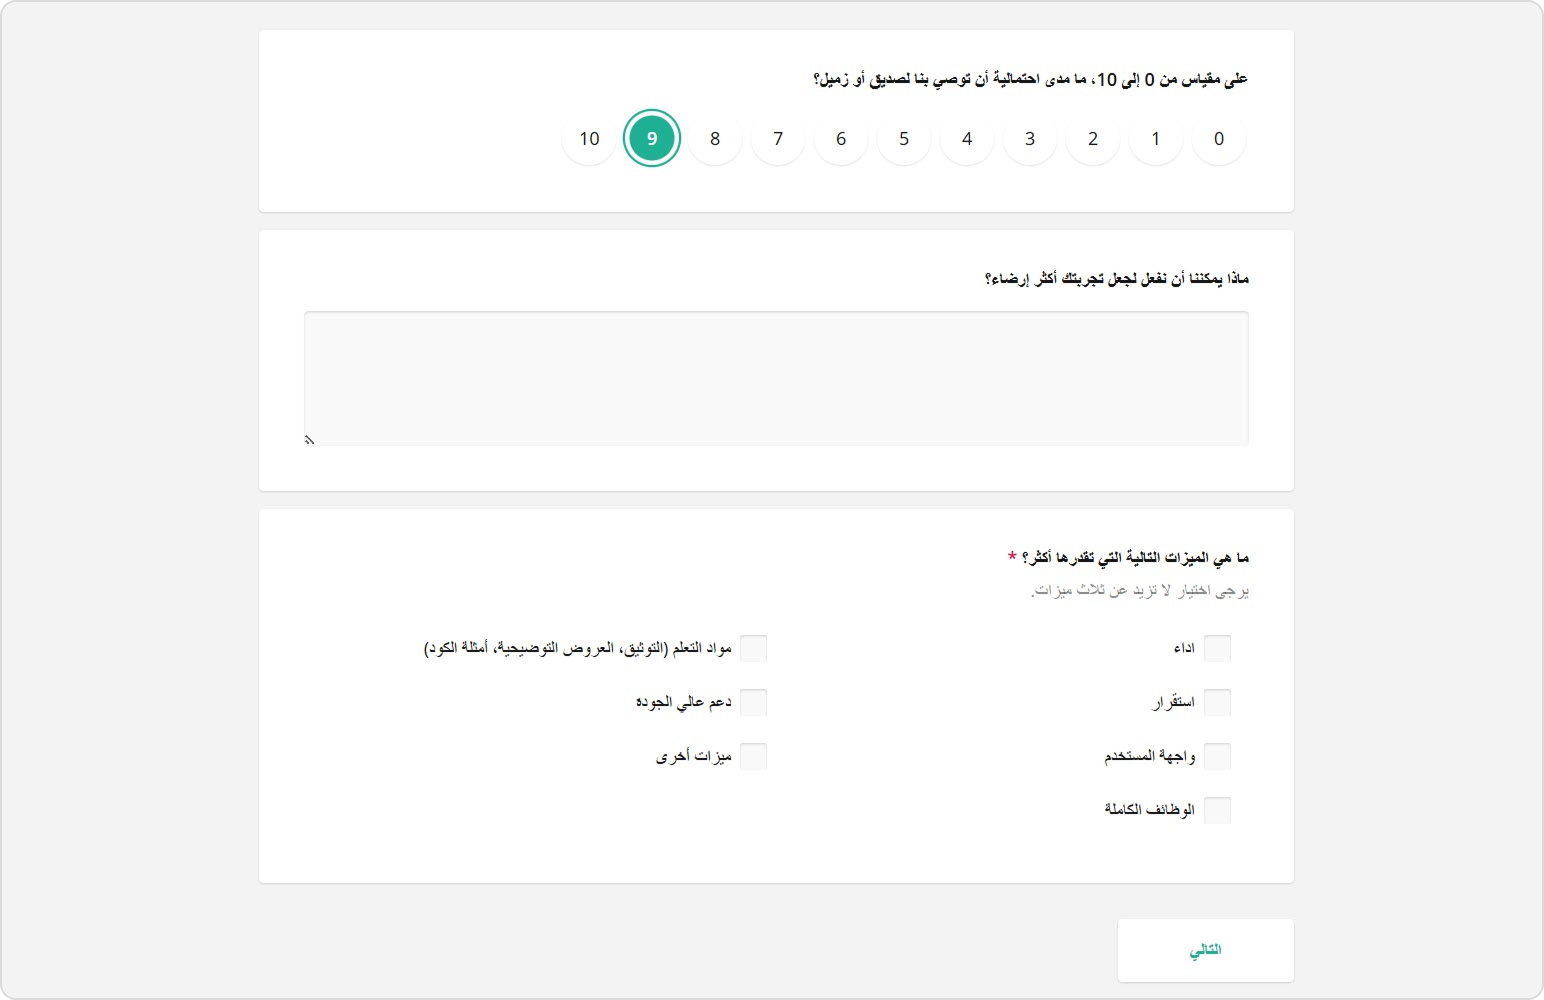1544x1000 pixels.
Task: Select rating 3 on the recommendation scale
Action: pos(1029,138)
